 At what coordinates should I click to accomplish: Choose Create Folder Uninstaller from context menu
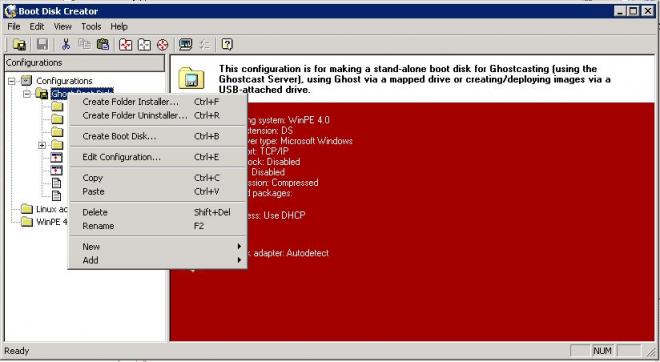click(x=157, y=115)
